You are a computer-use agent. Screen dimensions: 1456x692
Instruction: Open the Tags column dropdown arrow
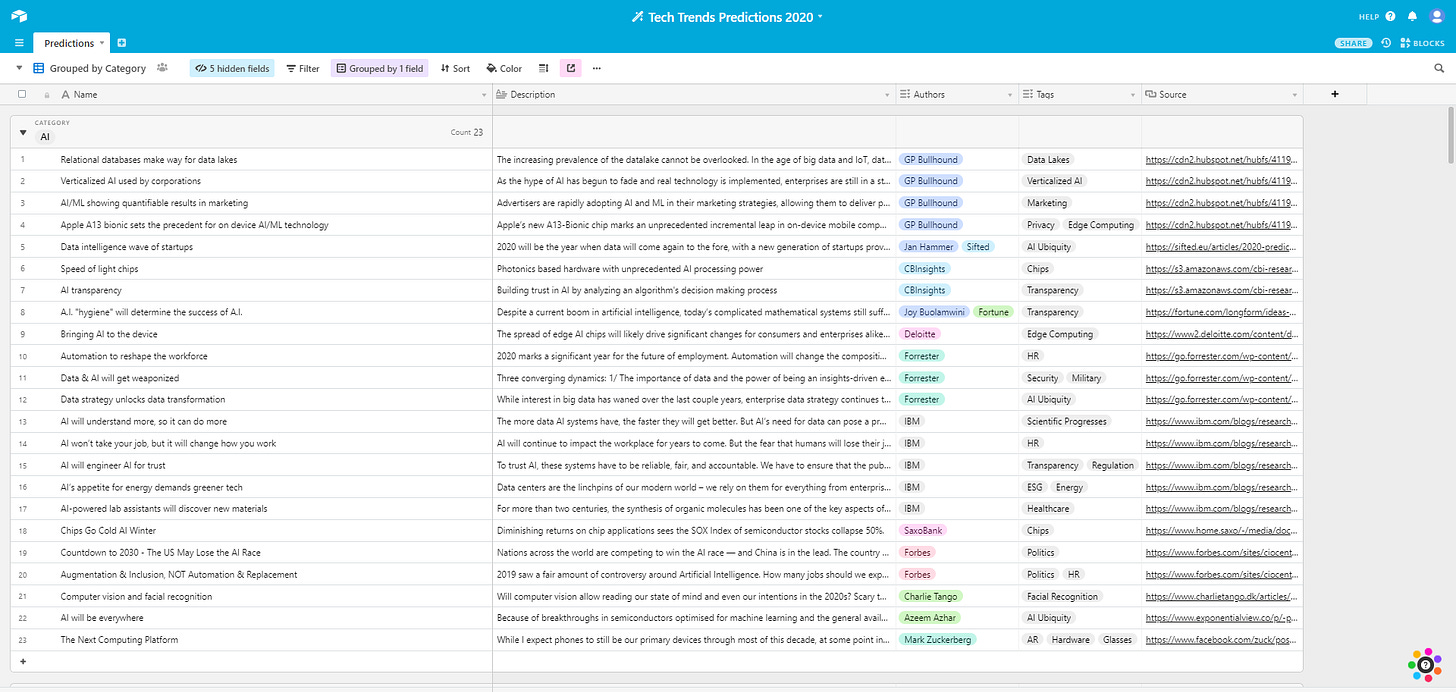click(1133, 95)
